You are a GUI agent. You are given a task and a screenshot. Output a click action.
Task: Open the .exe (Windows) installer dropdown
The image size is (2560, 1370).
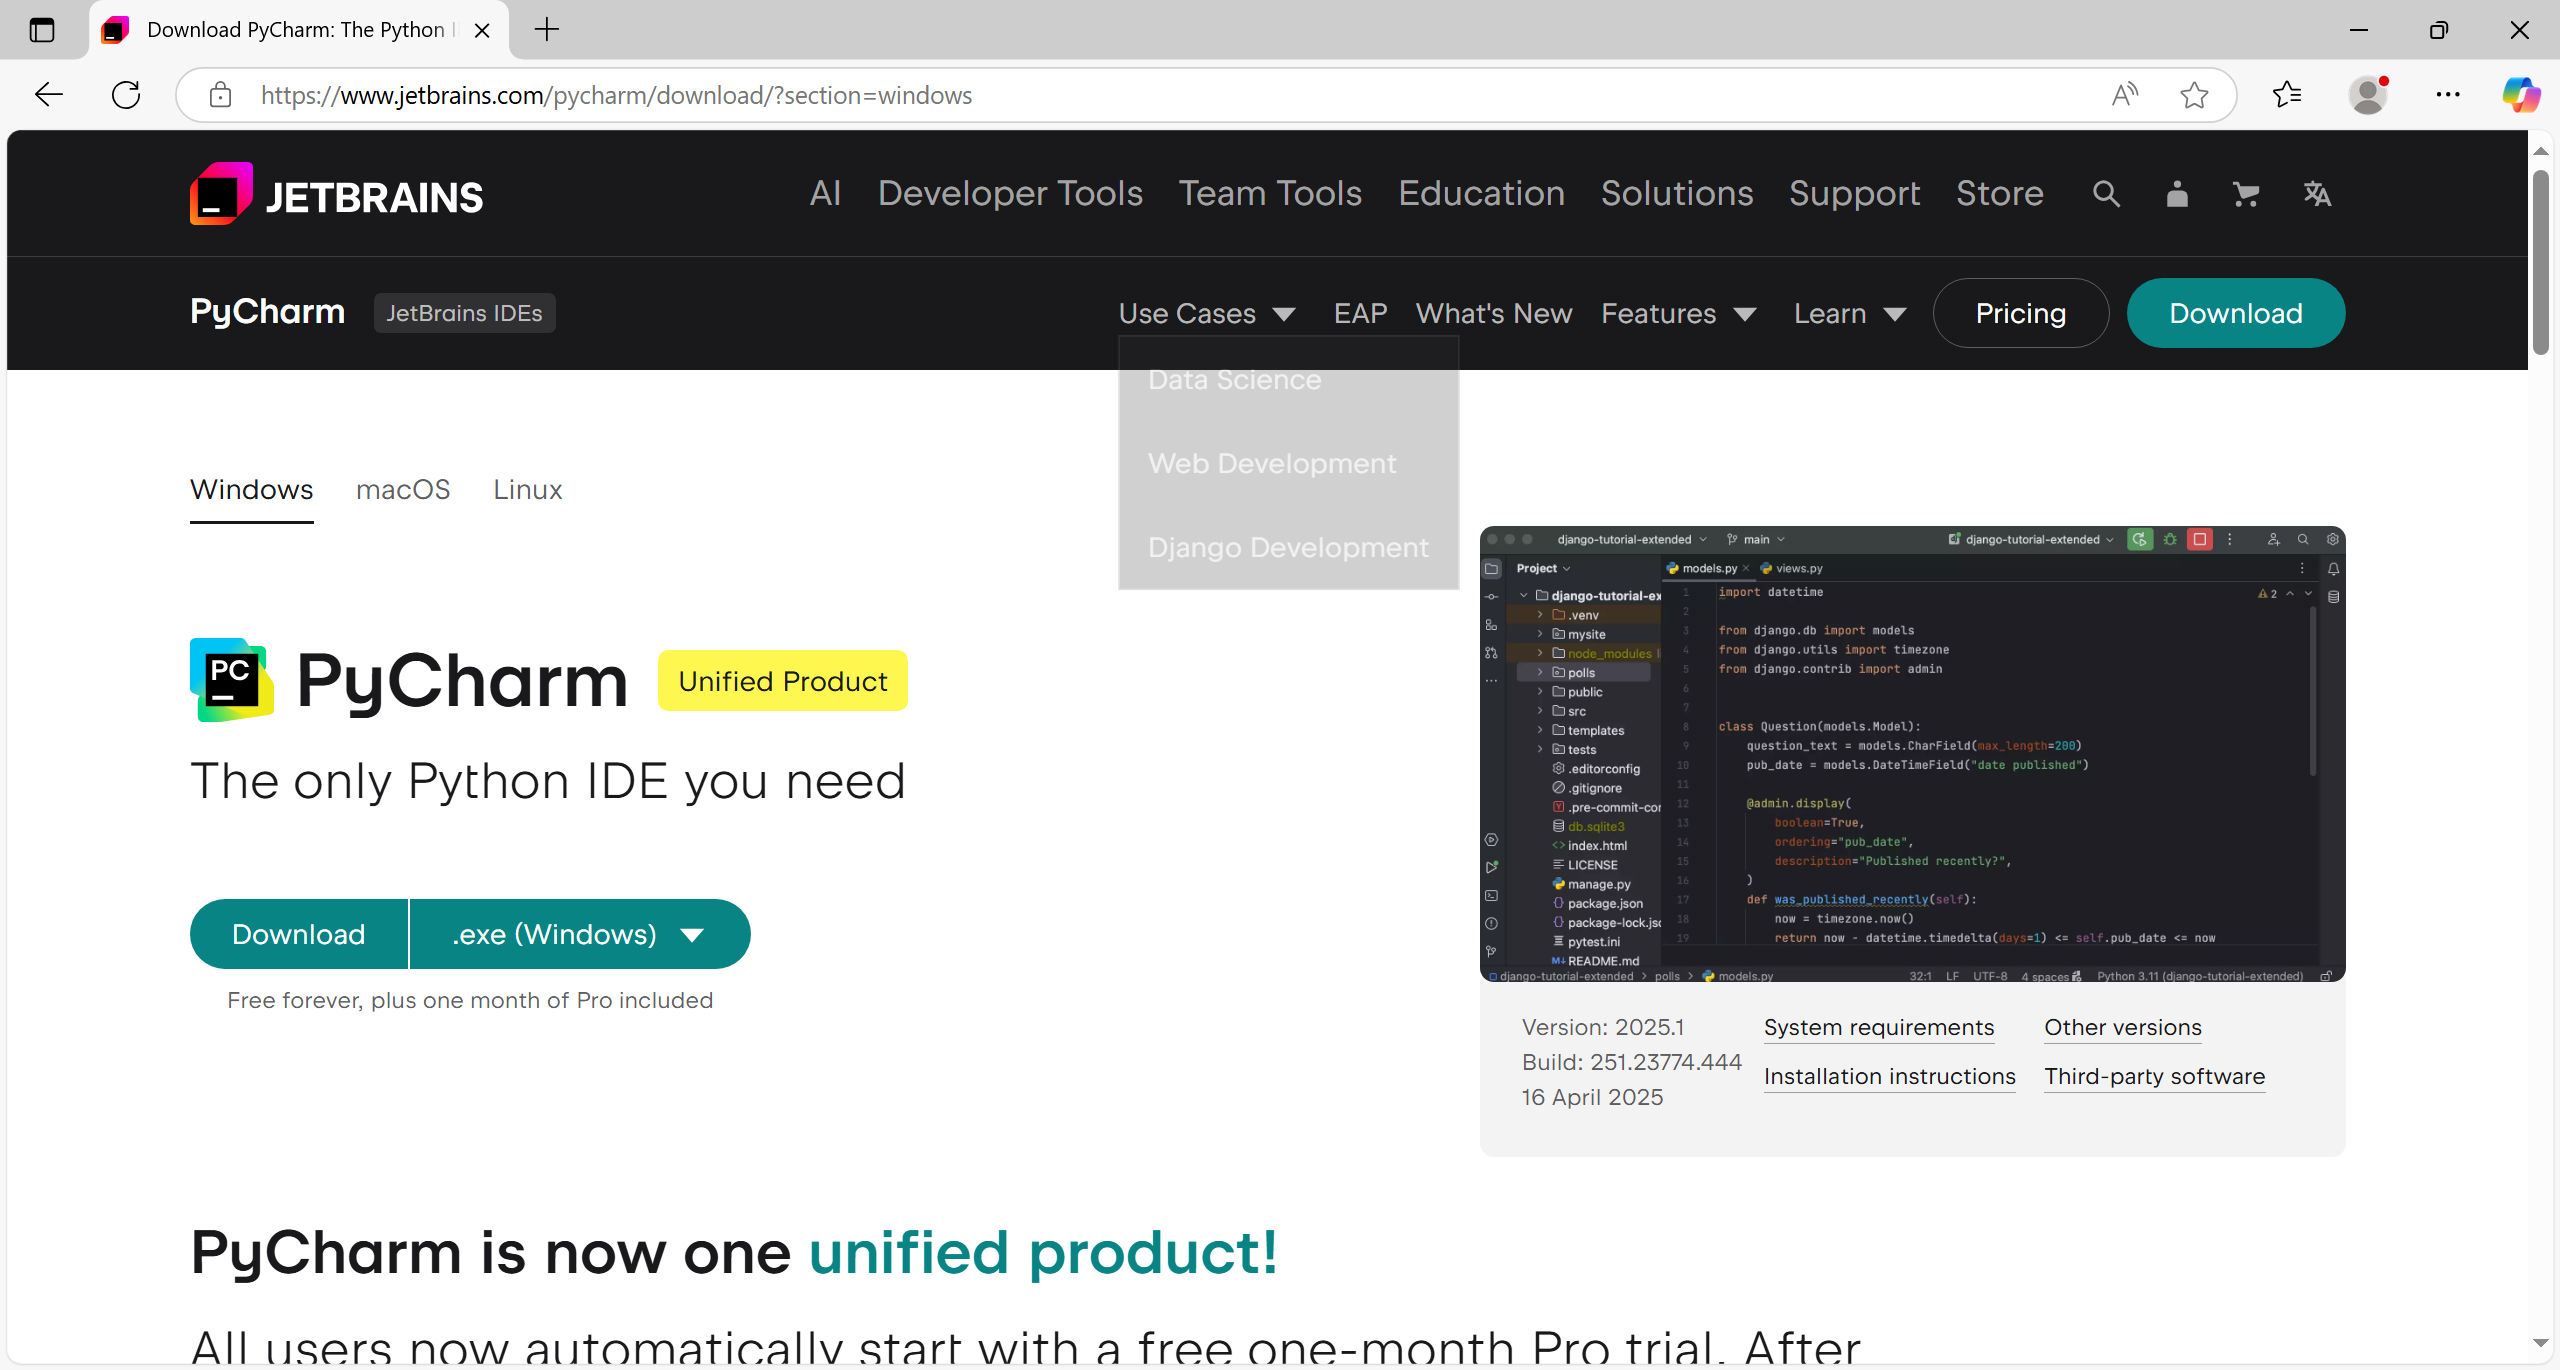[x=580, y=934]
